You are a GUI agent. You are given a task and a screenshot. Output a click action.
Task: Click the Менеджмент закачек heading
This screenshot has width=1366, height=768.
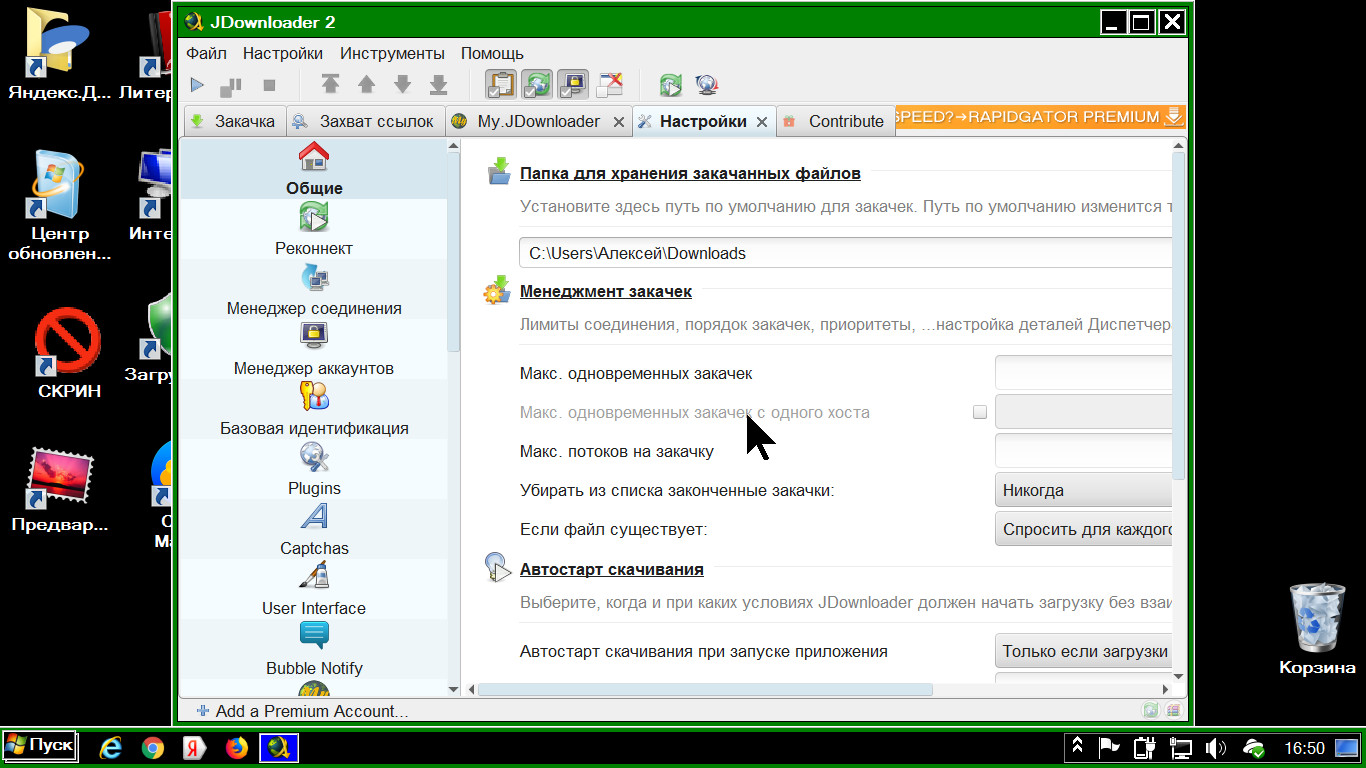click(x=606, y=291)
